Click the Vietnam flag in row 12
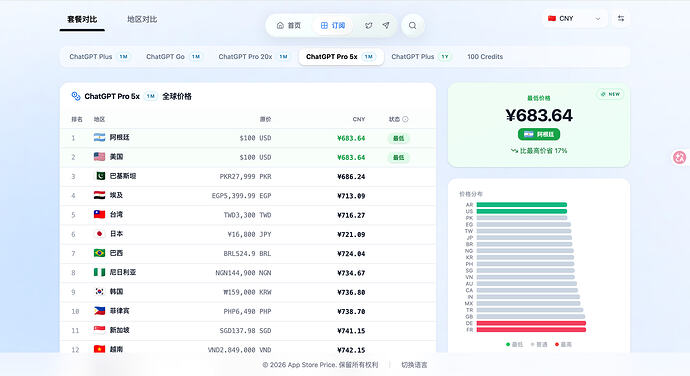This screenshot has width=690, height=376. (x=99, y=349)
